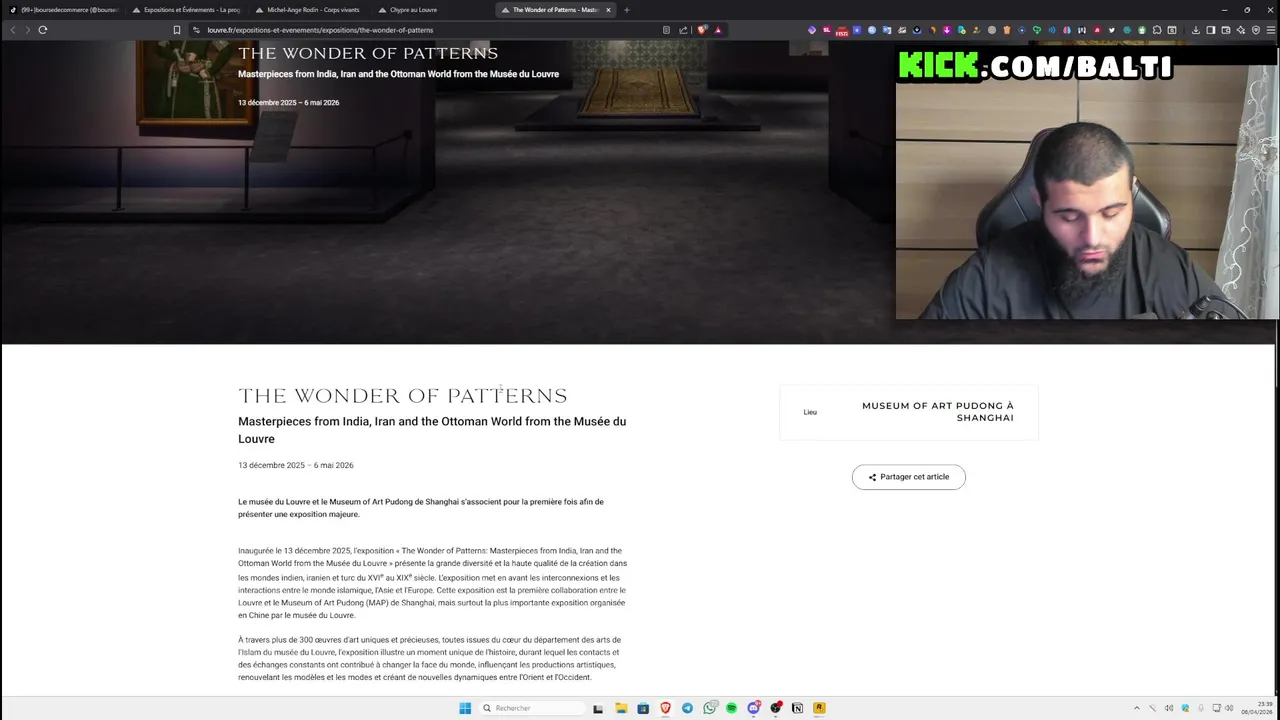Switch to the boursedecommerce TikTok tab
Image resolution: width=1280 pixels, height=720 pixels.
pos(65,10)
